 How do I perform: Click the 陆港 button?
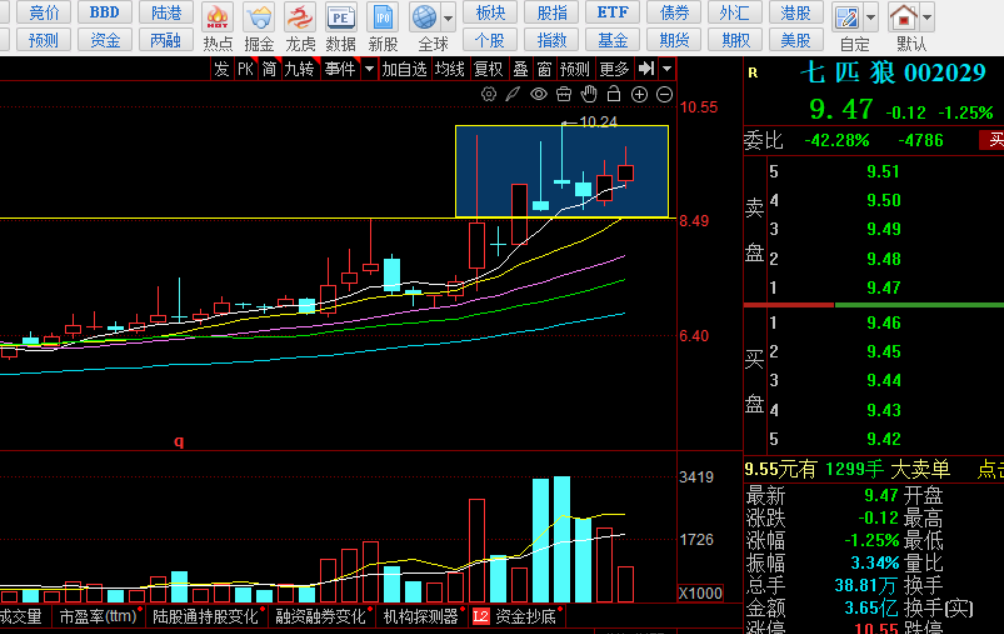pos(166,12)
